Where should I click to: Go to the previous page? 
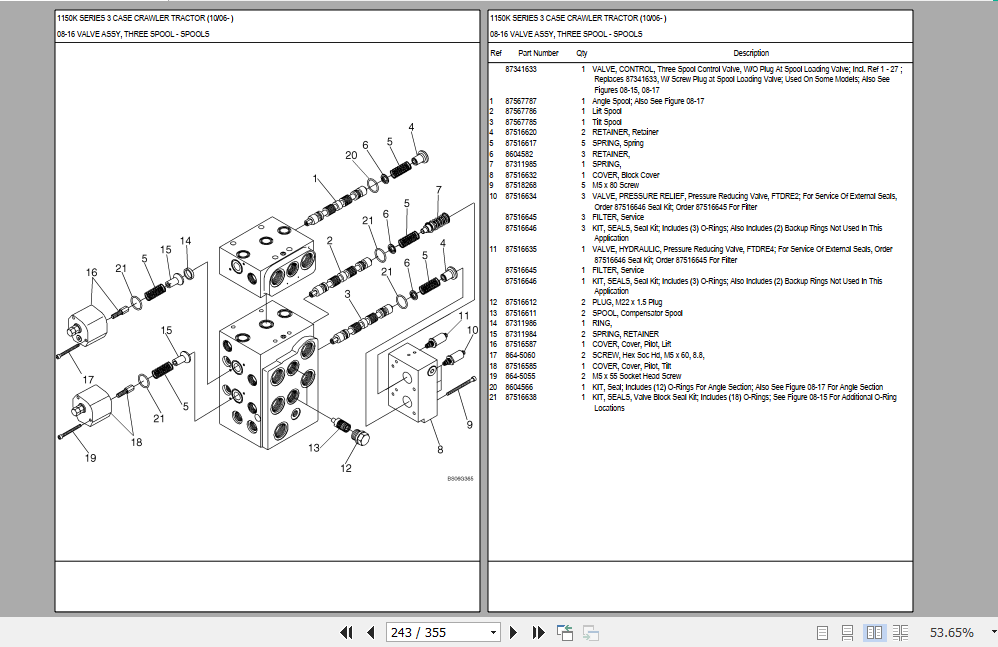(371, 632)
